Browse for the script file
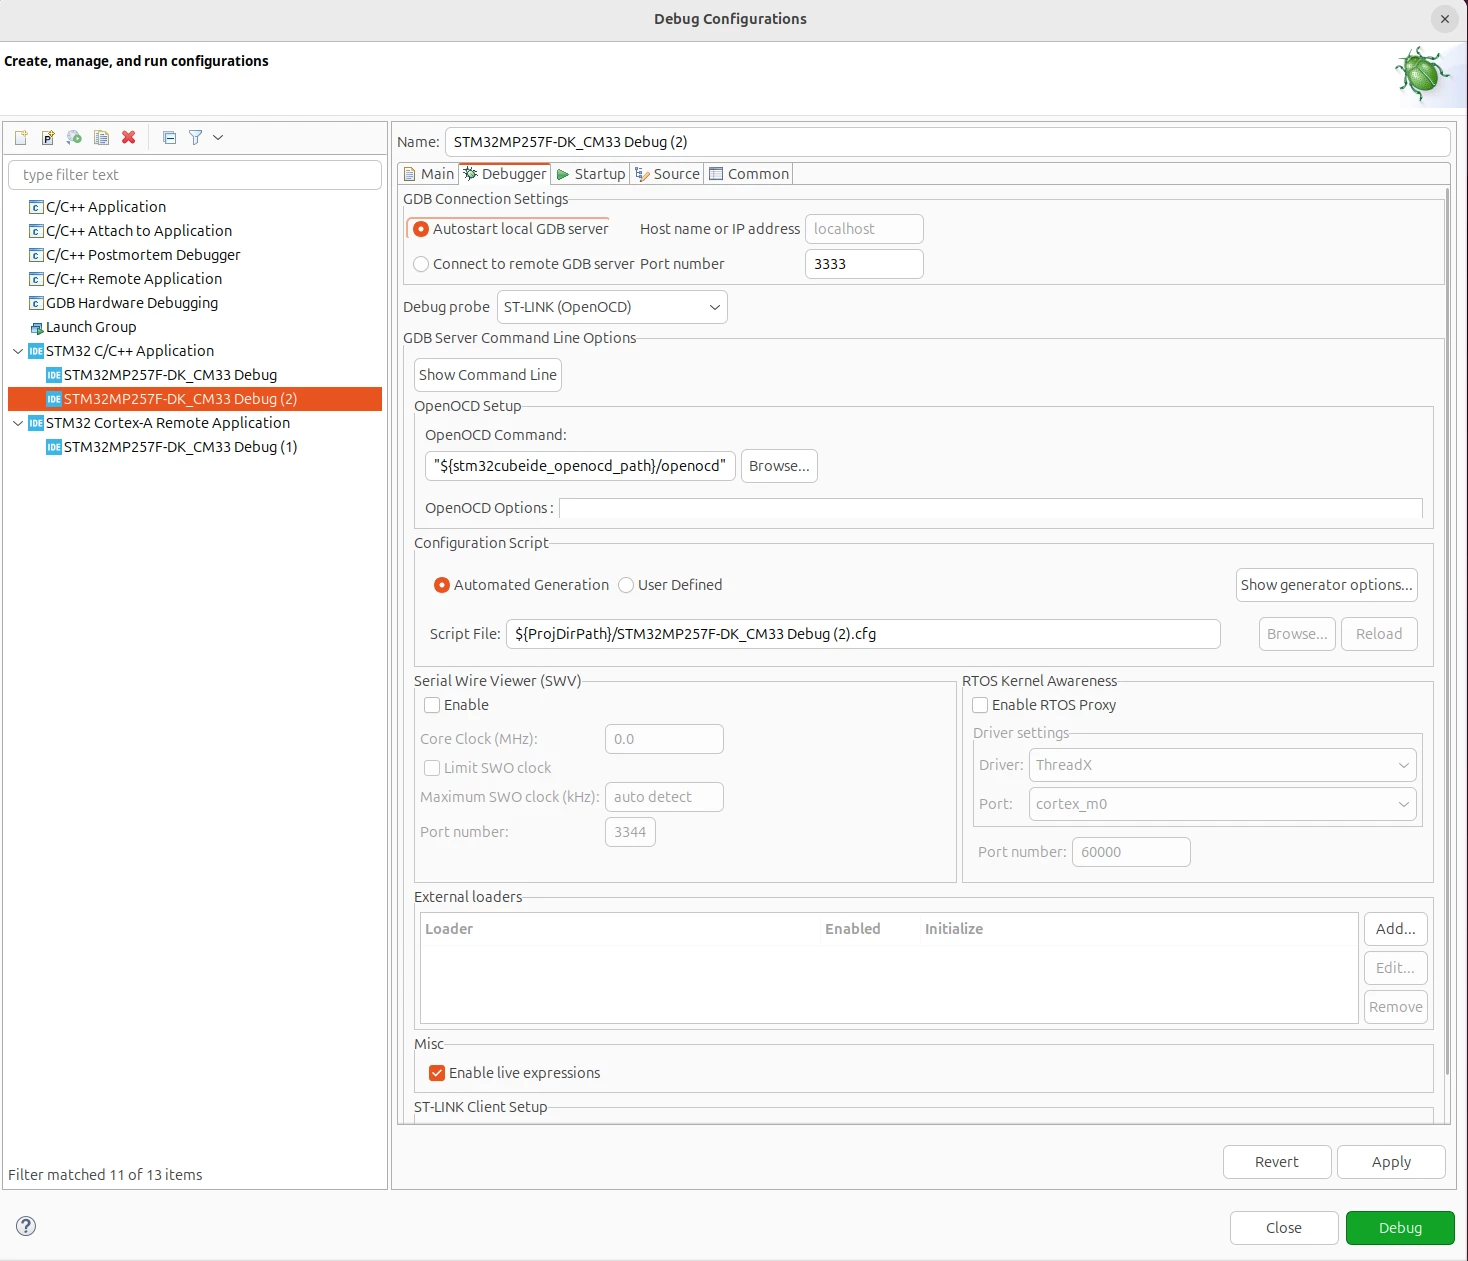This screenshot has height=1261, width=1468. point(1297,634)
